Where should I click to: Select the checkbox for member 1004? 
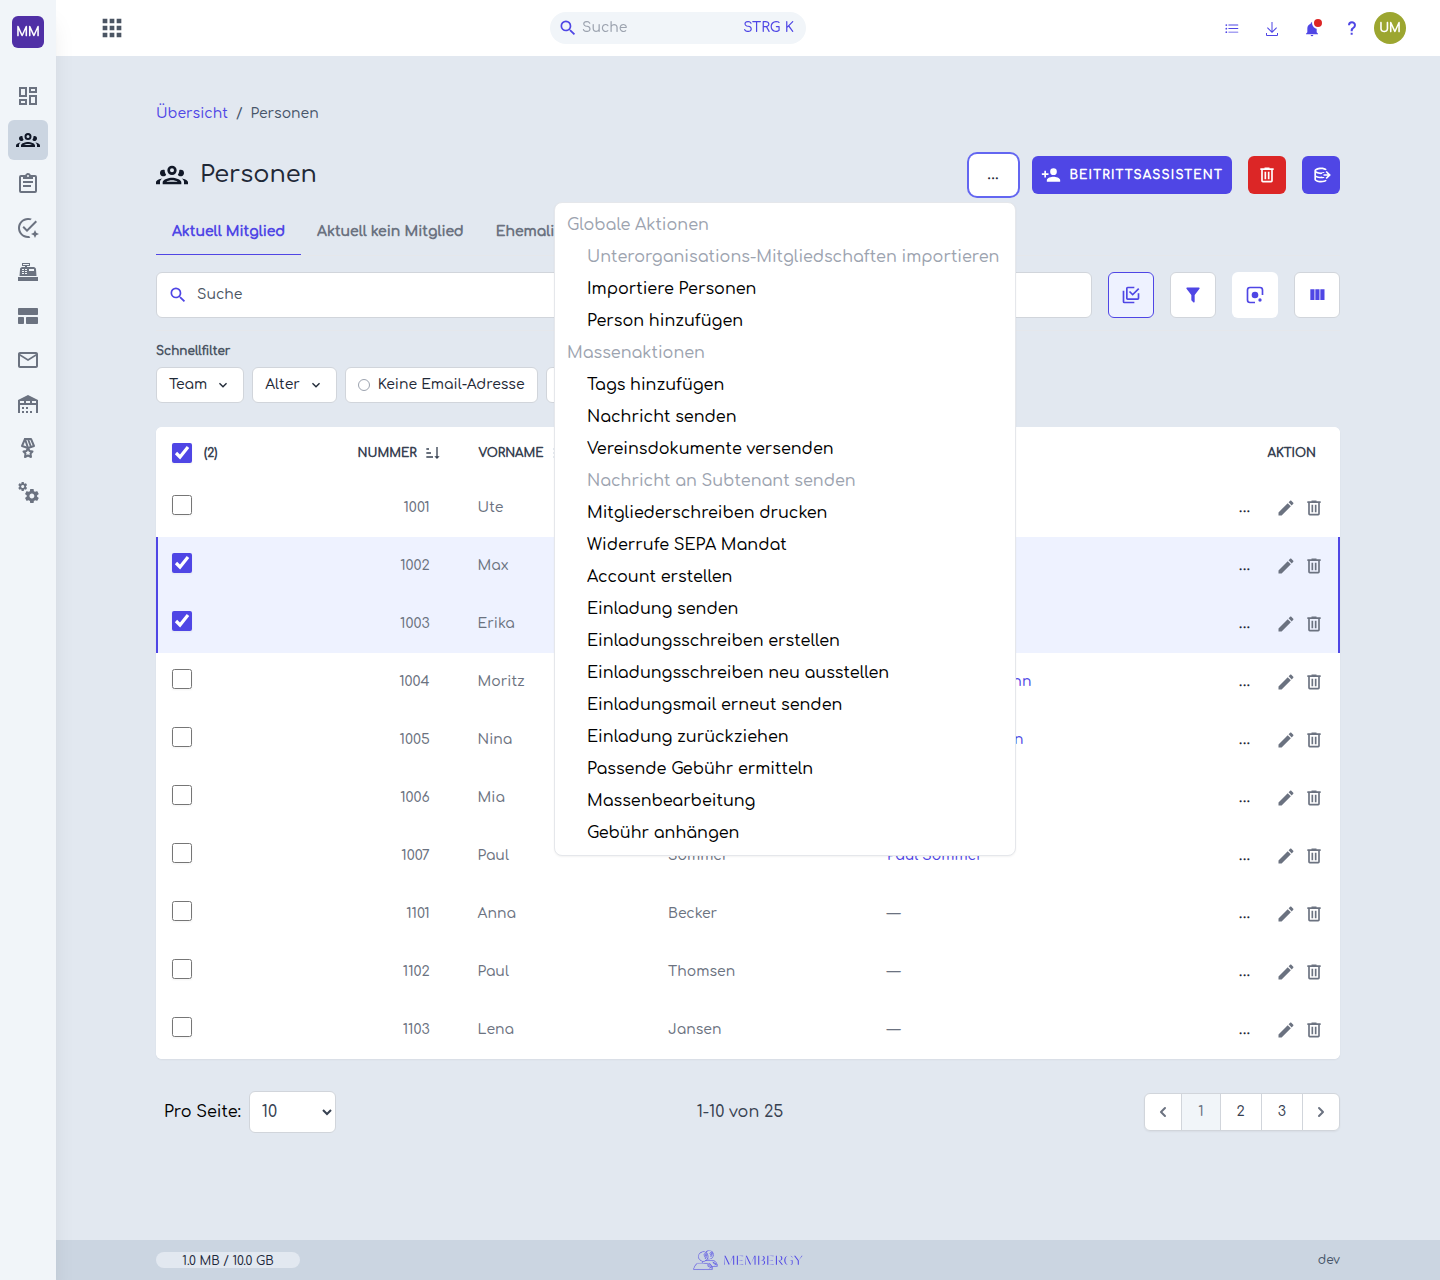pos(182,679)
